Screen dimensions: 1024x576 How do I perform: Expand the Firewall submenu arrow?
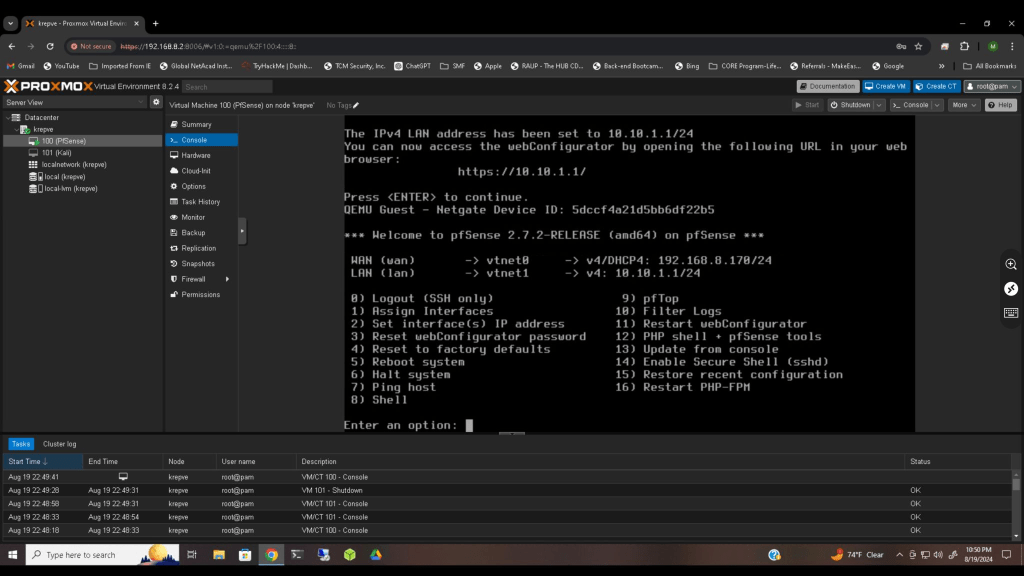click(x=227, y=279)
